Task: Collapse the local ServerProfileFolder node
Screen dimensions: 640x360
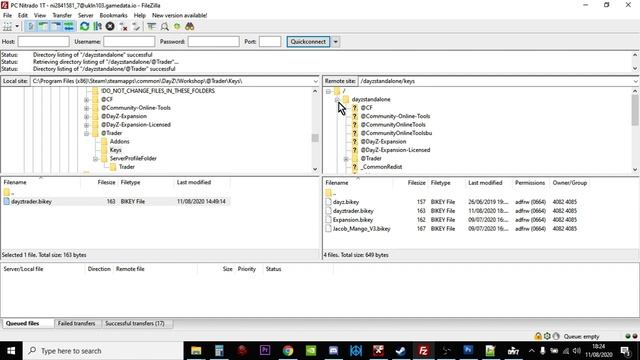Action: click(96, 159)
